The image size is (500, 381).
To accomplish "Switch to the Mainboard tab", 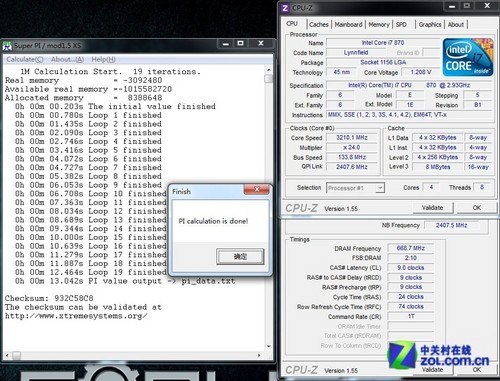I will [348, 24].
